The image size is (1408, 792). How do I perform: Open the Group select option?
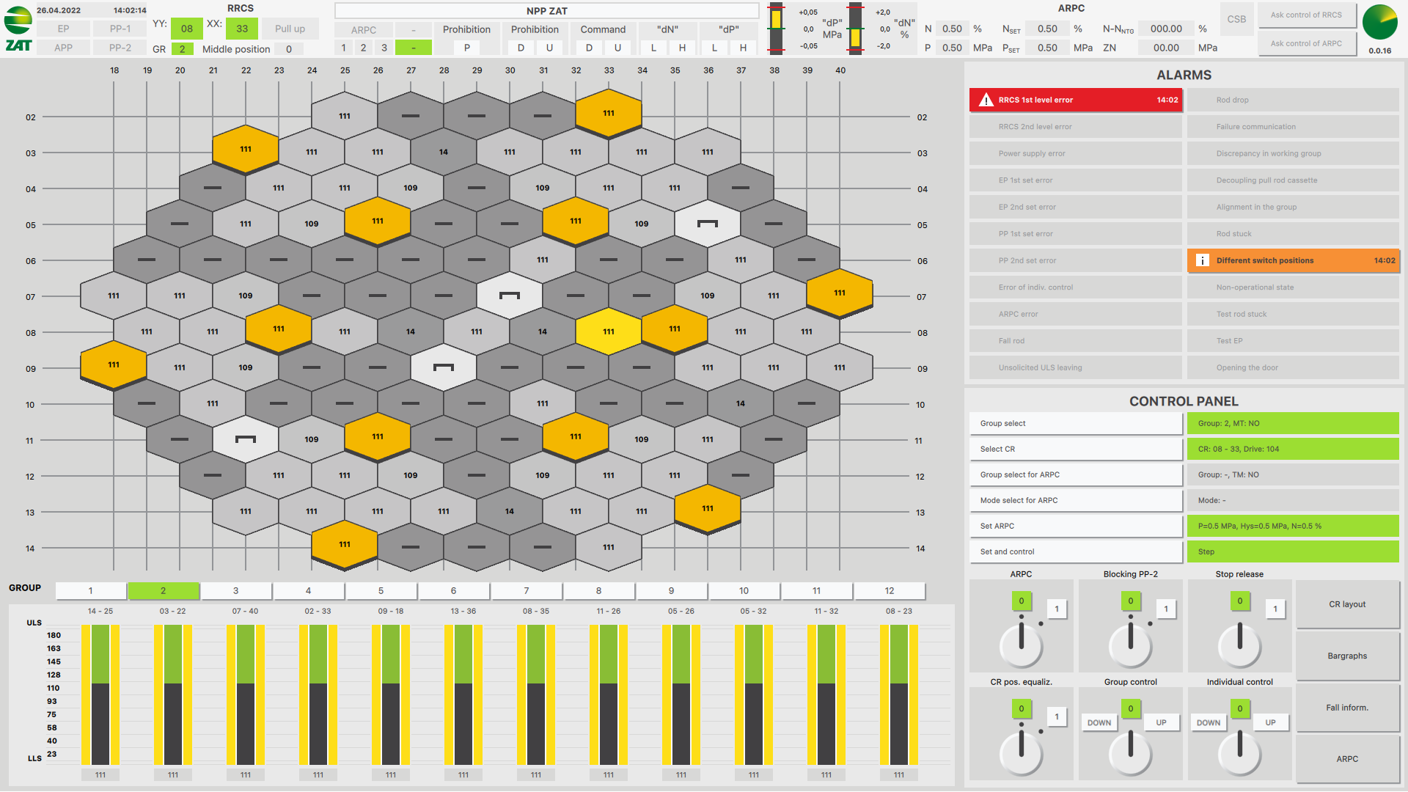(1075, 424)
